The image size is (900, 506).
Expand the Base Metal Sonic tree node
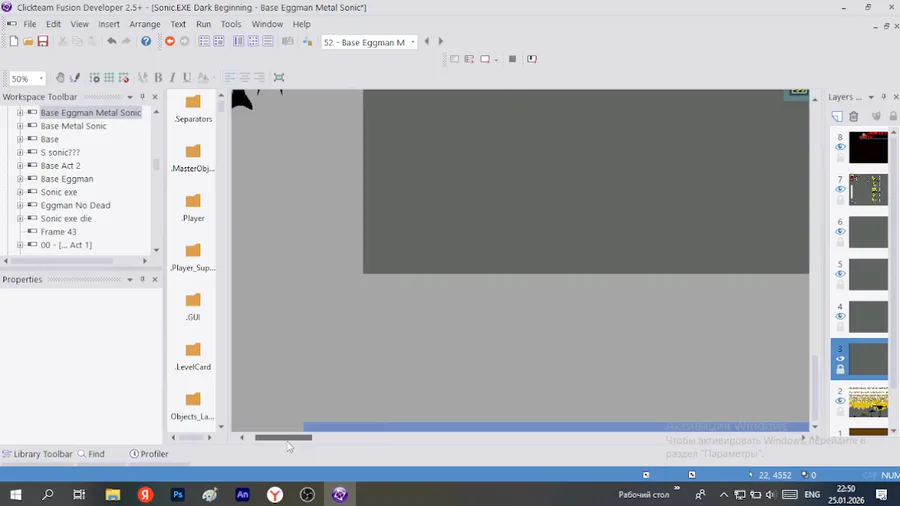click(20, 126)
